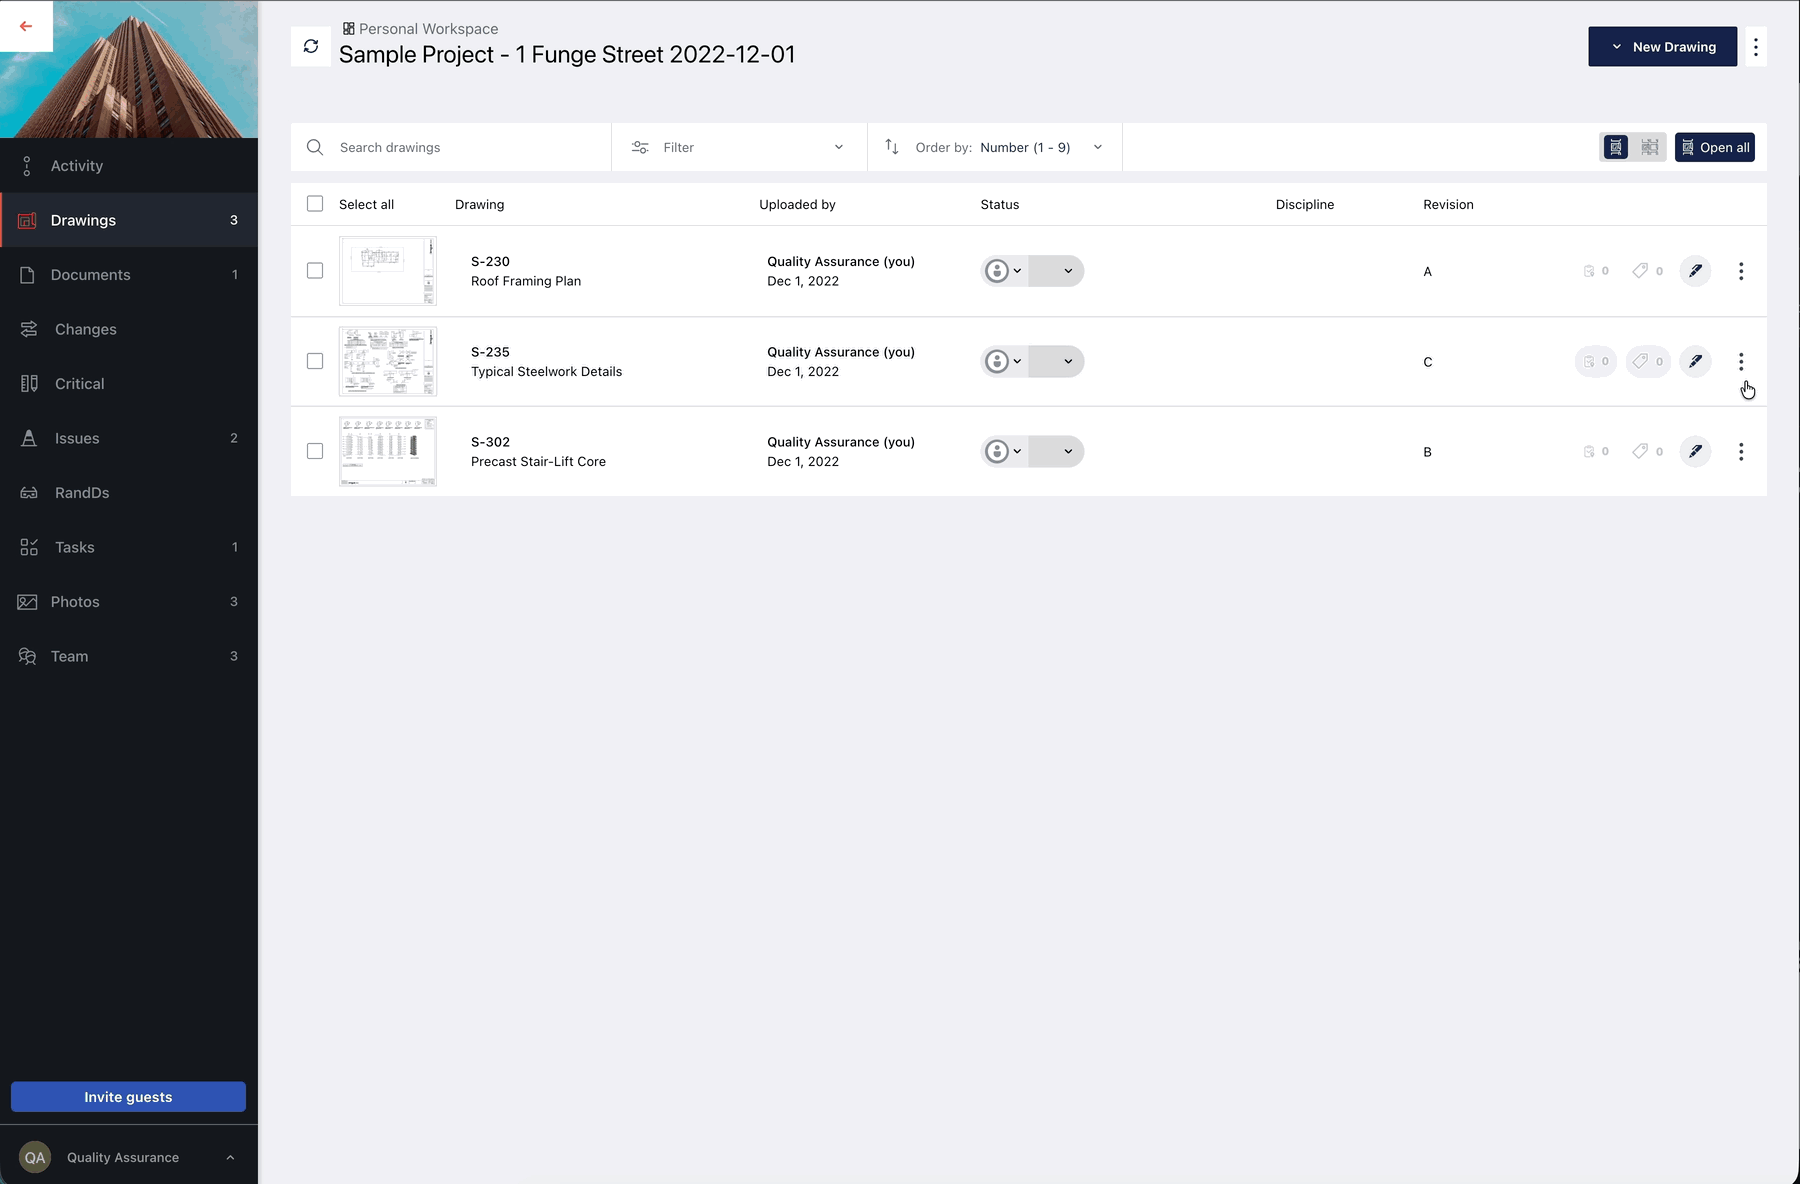
Task: Click the S-235 tags count icon
Action: pos(1648,361)
